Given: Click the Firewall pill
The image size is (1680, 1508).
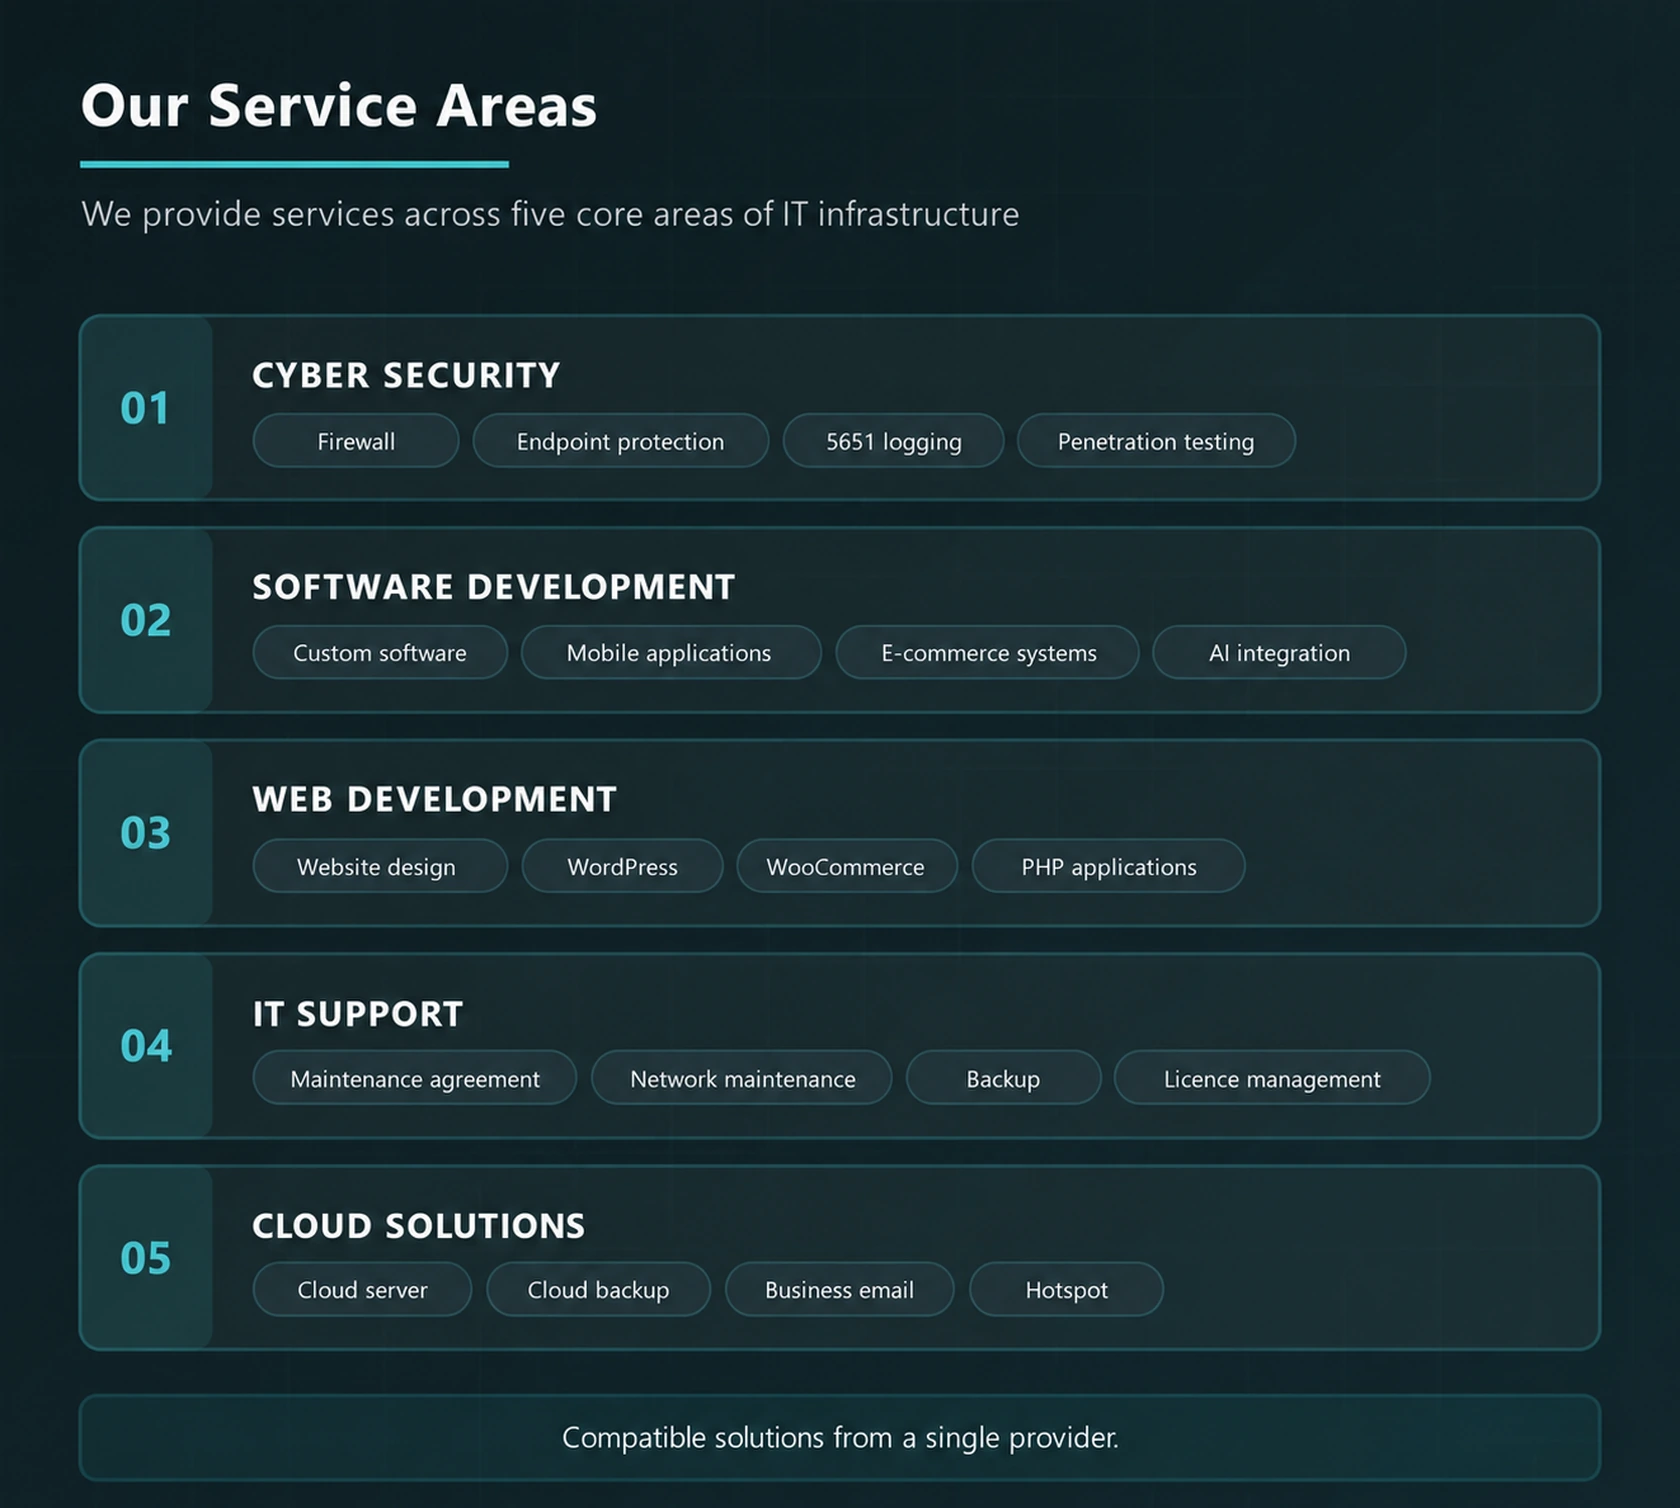Looking at the screenshot, I should [x=356, y=441].
